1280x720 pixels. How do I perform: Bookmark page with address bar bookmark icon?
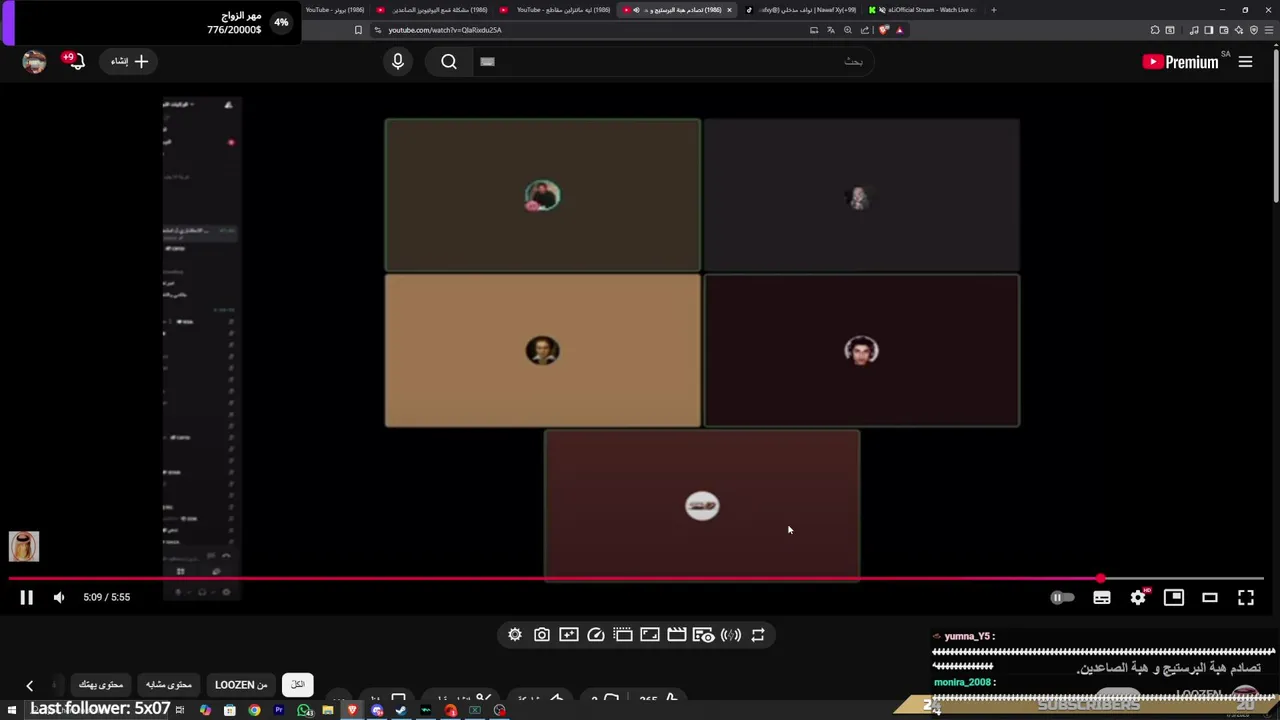358,30
